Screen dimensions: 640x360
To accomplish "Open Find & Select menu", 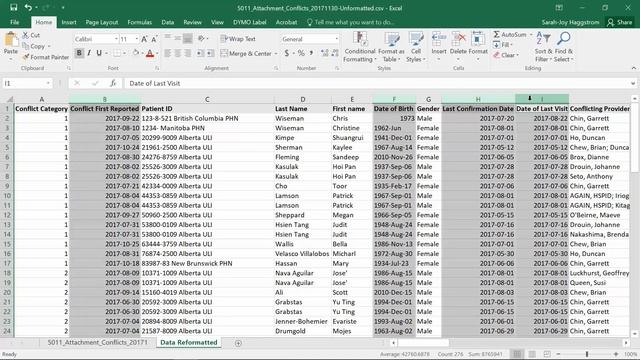I will [x=564, y=47].
